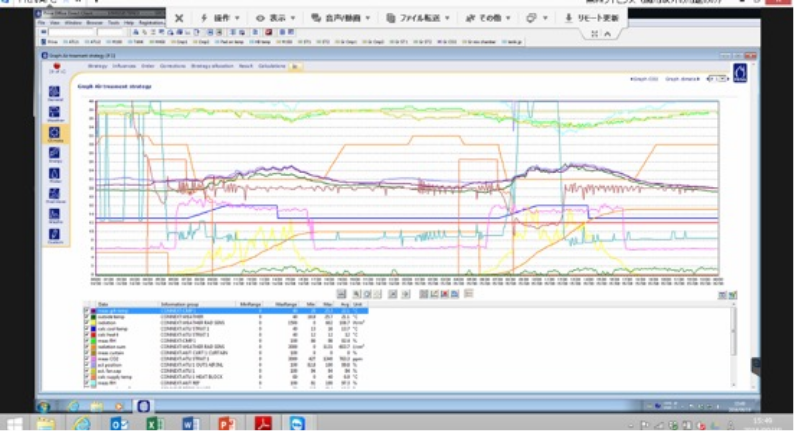
Task: Uncheck the act position checkbox
Action: point(86,365)
